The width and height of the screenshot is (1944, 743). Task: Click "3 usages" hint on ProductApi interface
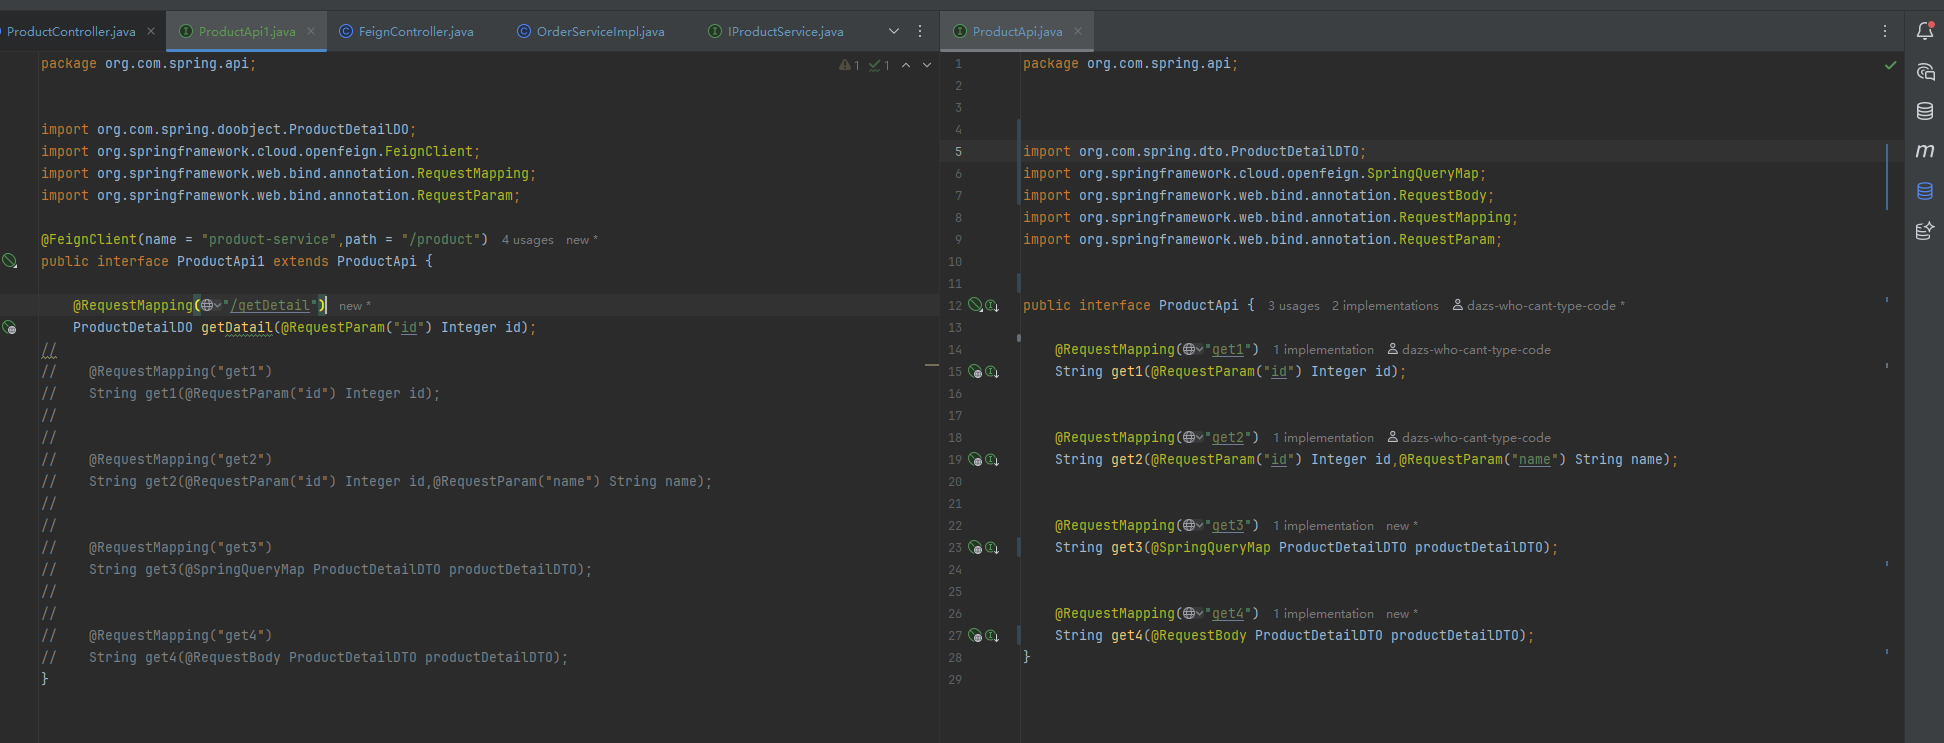(x=1293, y=306)
